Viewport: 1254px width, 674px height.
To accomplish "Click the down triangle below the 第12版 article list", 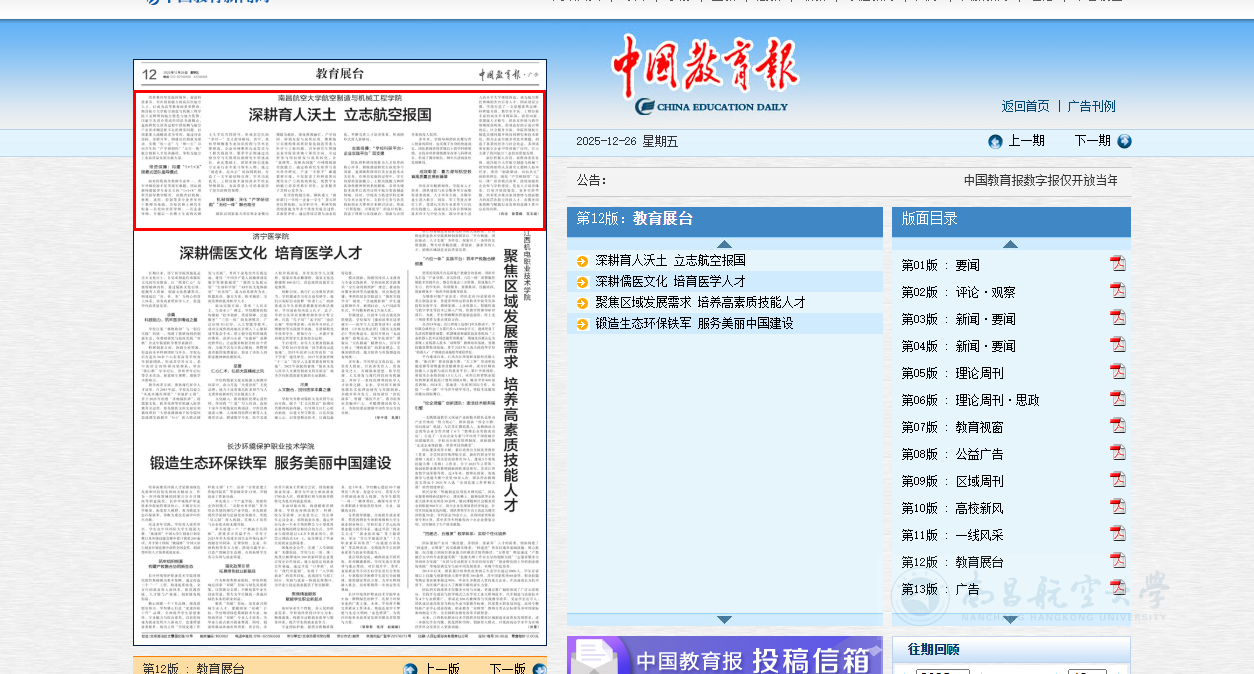I will pos(724,620).
